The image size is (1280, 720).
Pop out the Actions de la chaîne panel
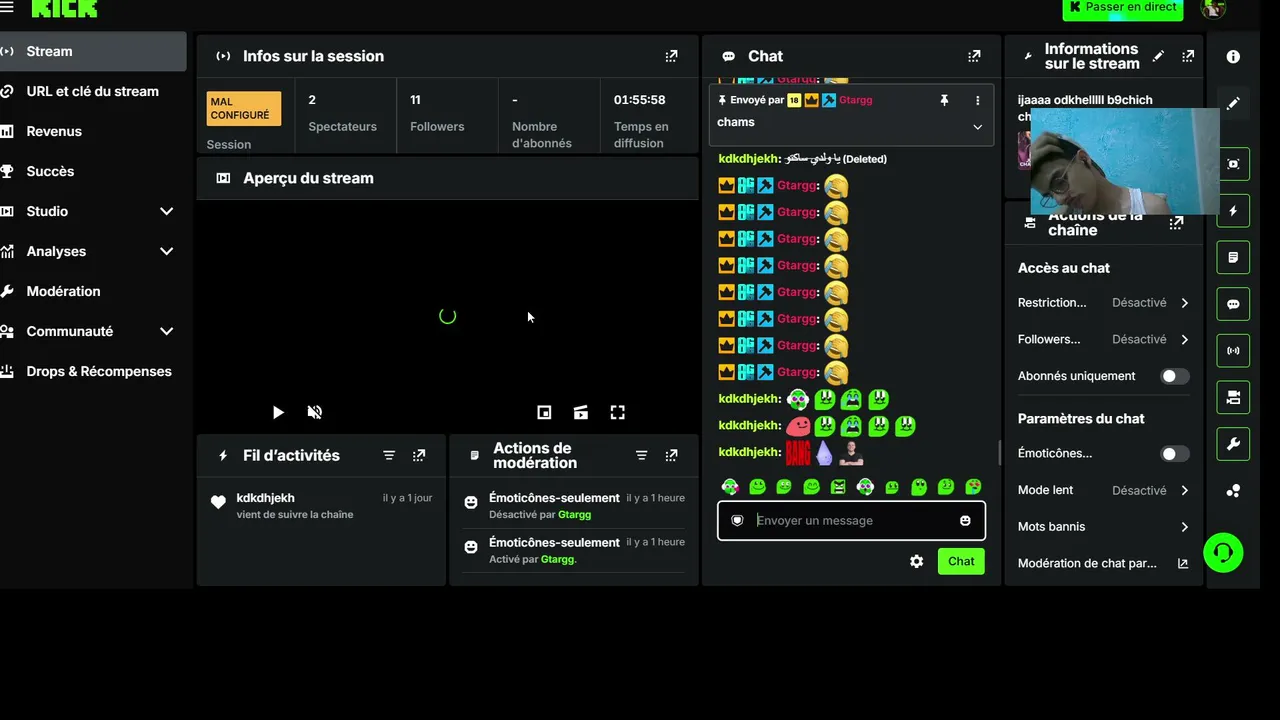point(1176,223)
